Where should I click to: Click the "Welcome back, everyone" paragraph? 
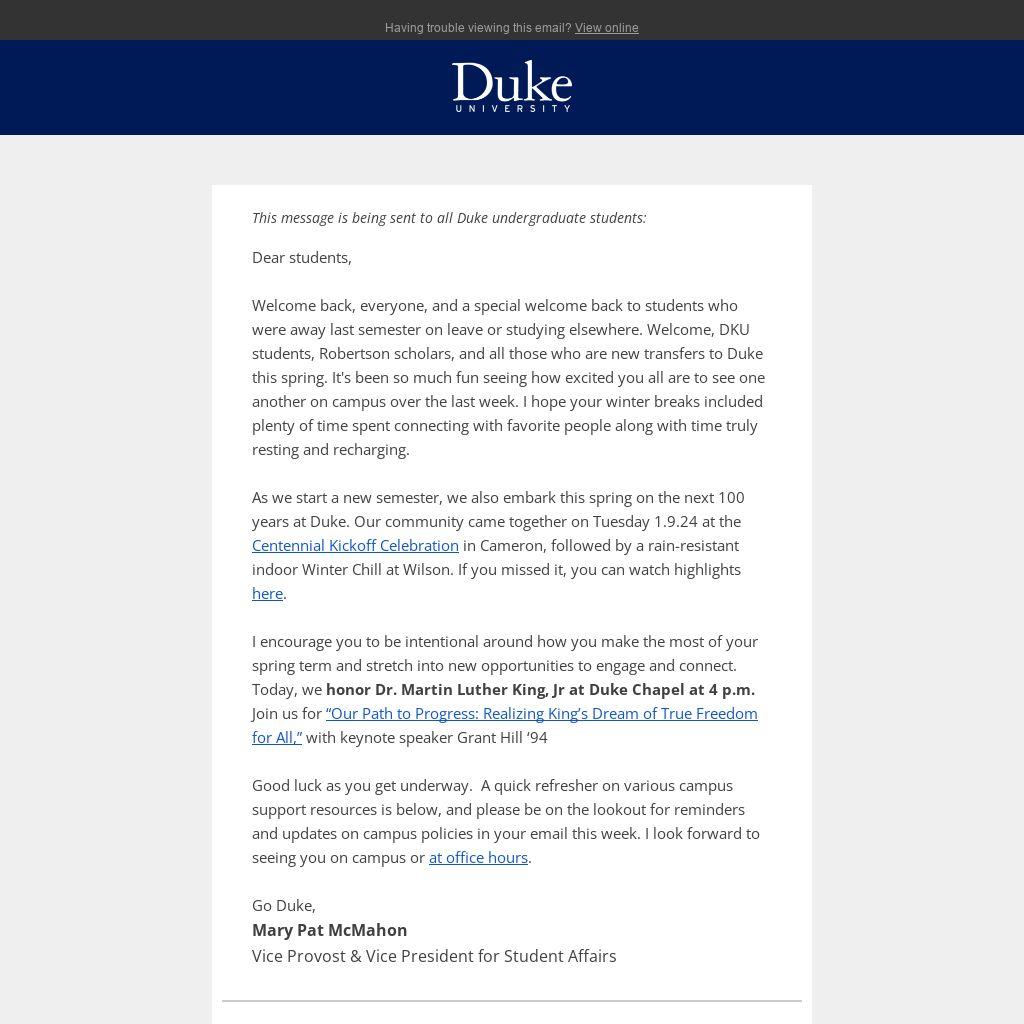(x=508, y=377)
